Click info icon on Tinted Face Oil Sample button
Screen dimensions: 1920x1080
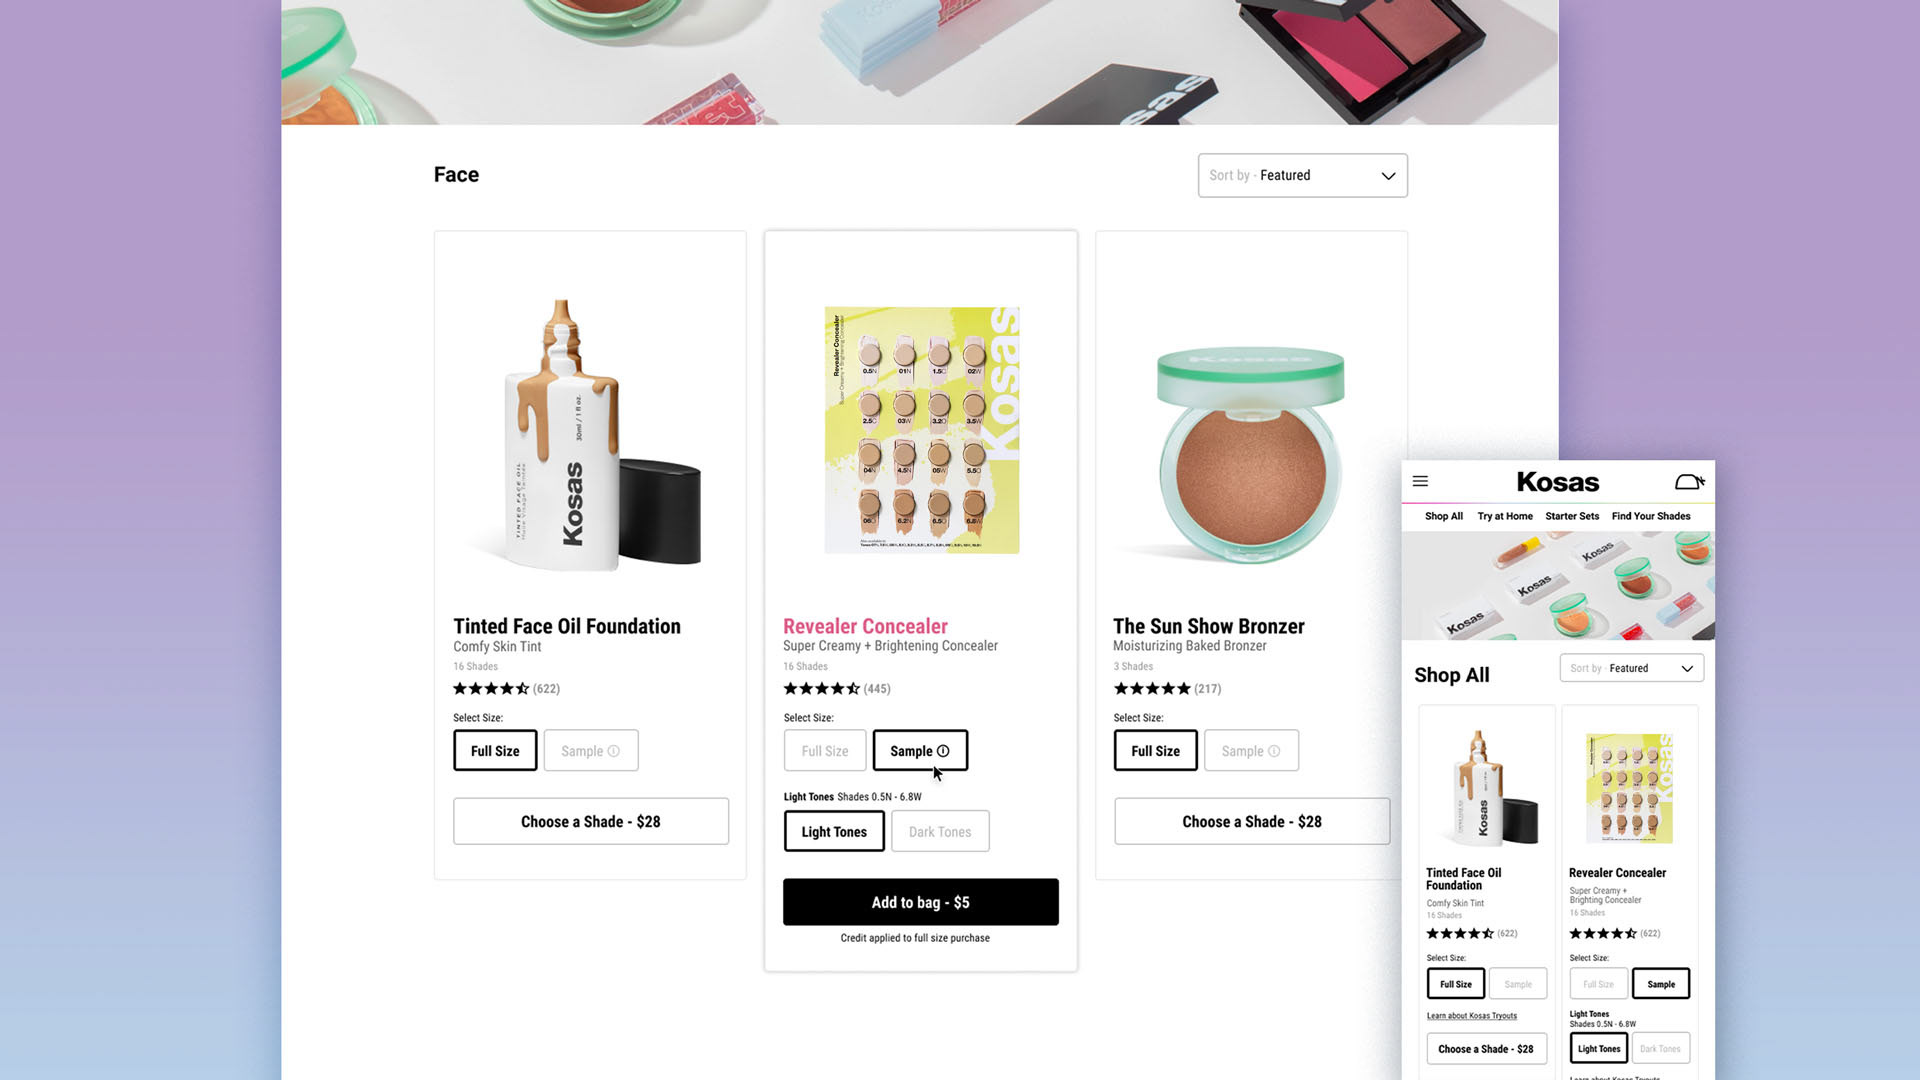614,751
